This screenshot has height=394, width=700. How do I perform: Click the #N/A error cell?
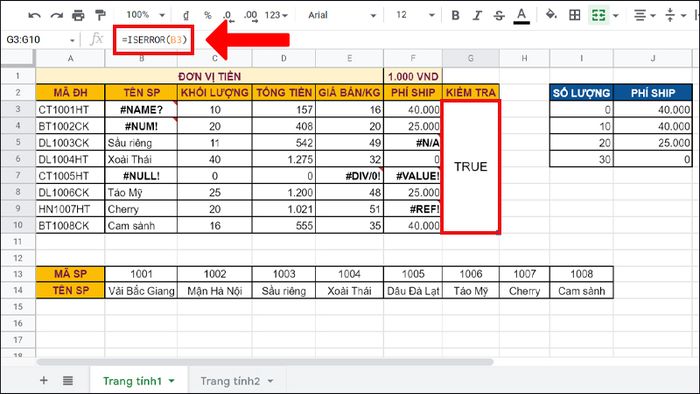(413, 142)
